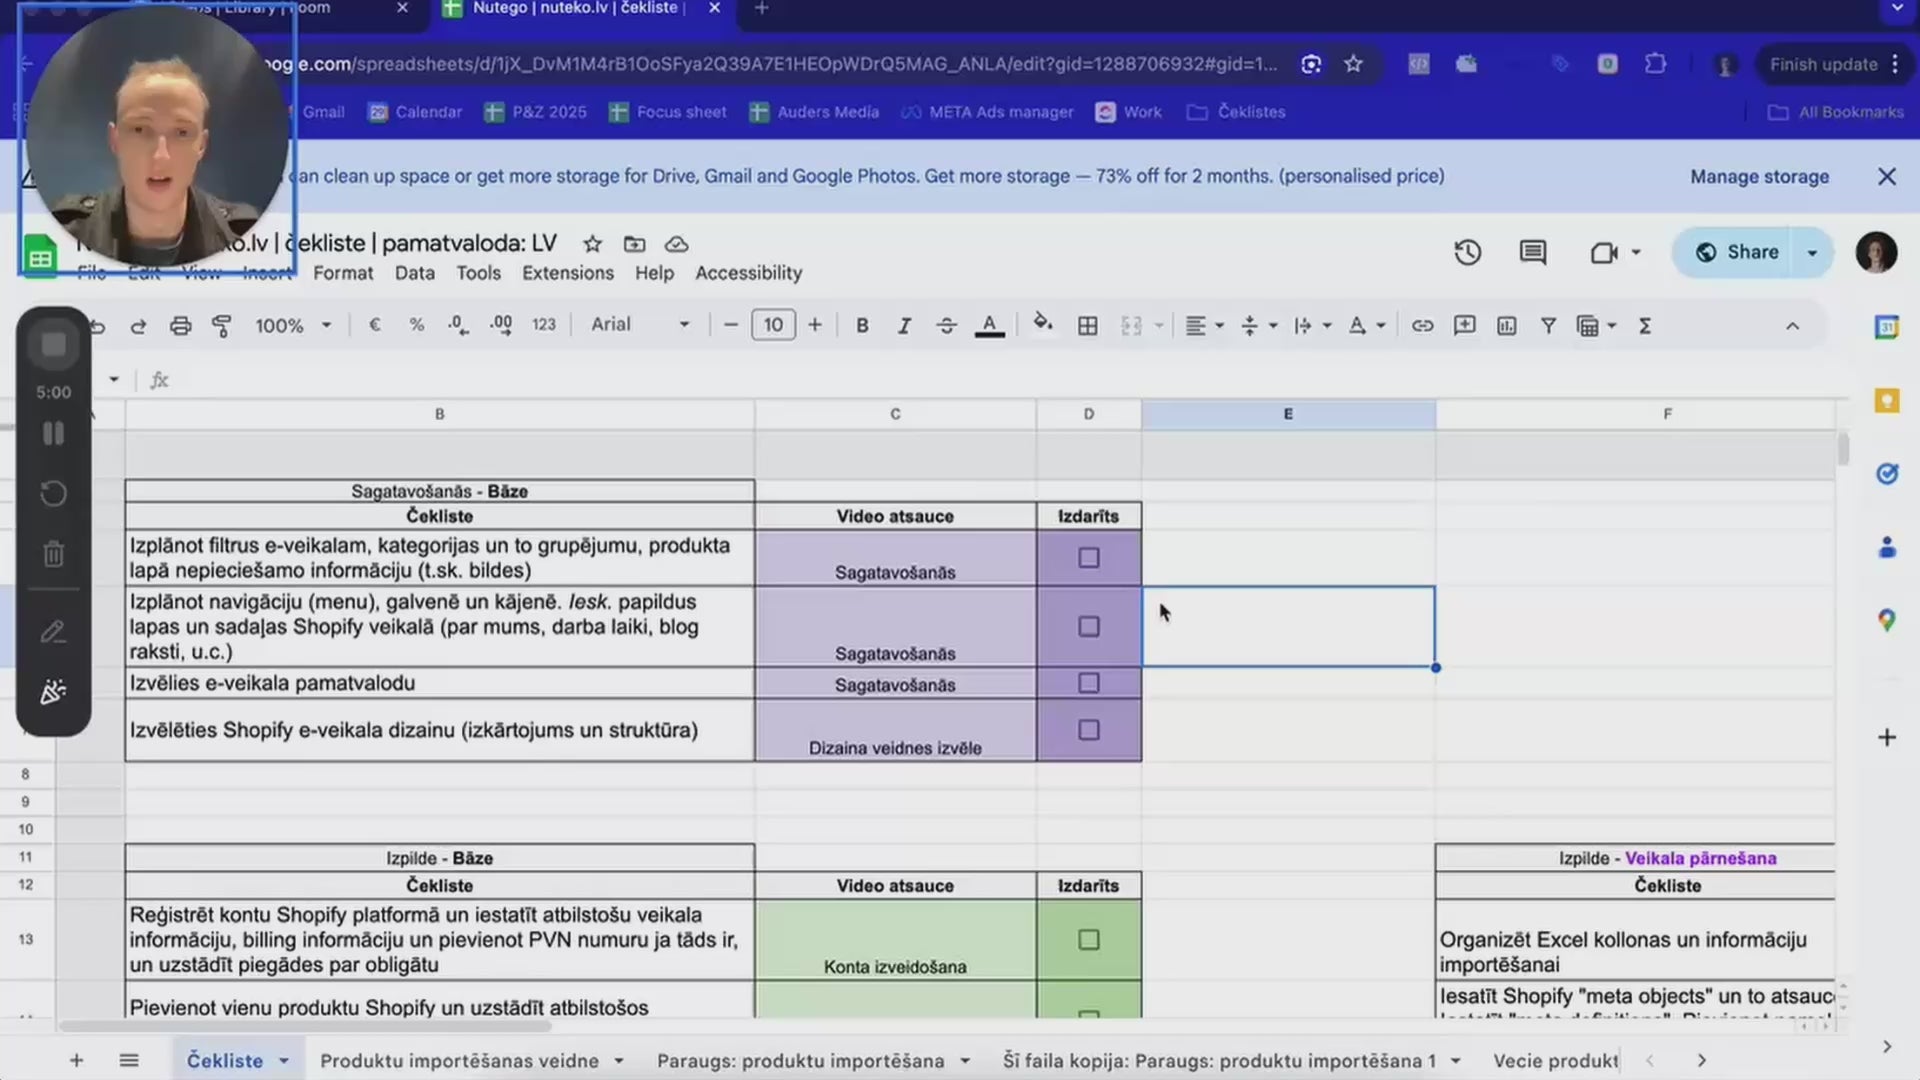The height and width of the screenshot is (1080, 1920).
Task: Open the text color picker
Action: point(989,326)
